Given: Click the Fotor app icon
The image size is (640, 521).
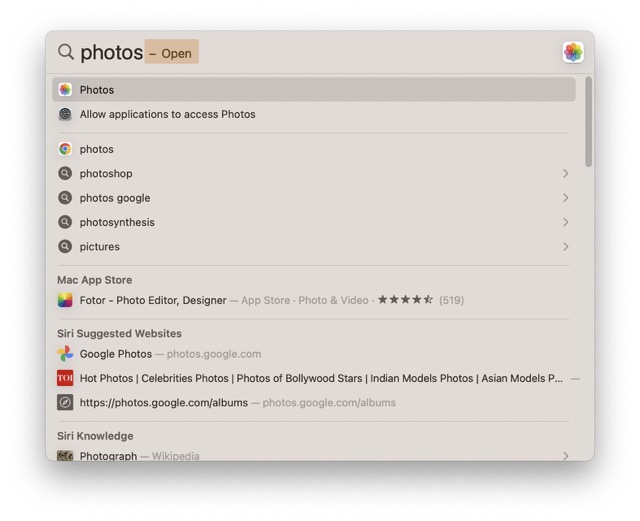Looking at the screenshot, I should (x=65, y=300).
